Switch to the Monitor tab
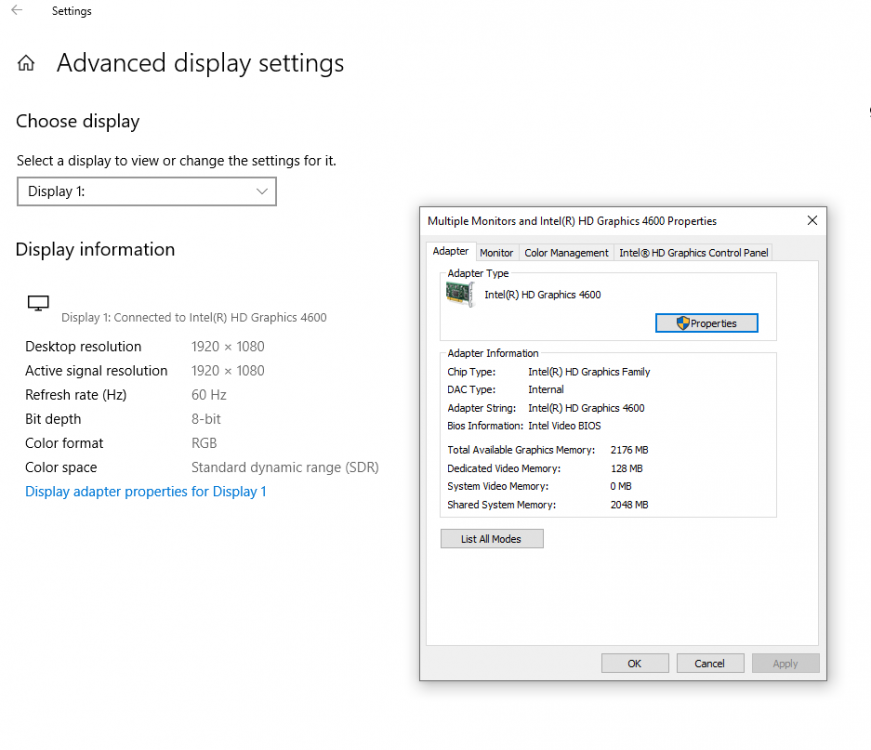The image size is (871, 750). click(496, 253)
